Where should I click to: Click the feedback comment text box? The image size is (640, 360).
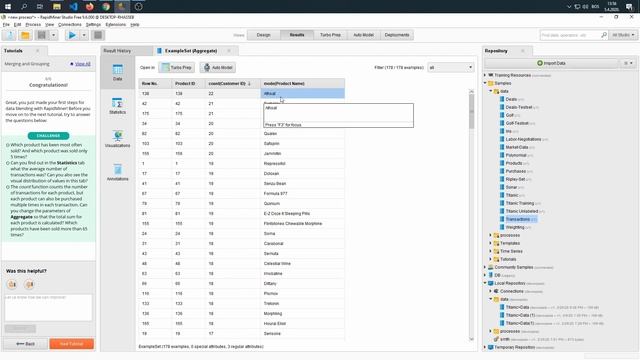tap(48, 307)
